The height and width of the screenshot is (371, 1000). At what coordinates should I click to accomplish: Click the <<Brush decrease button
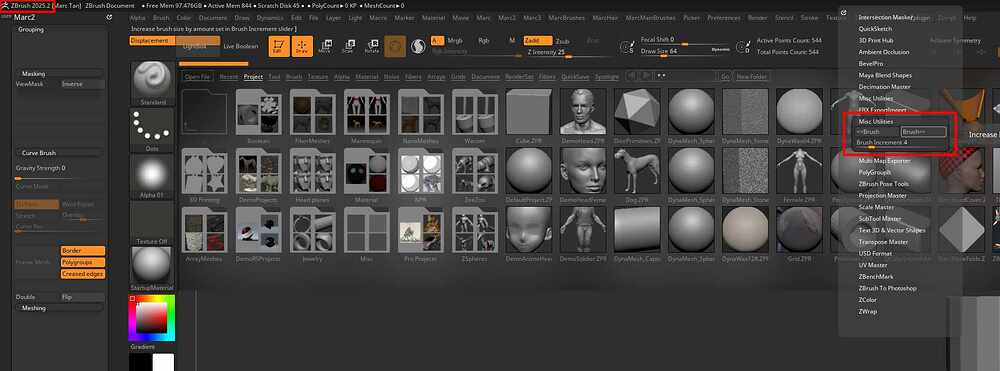[878, 131]
